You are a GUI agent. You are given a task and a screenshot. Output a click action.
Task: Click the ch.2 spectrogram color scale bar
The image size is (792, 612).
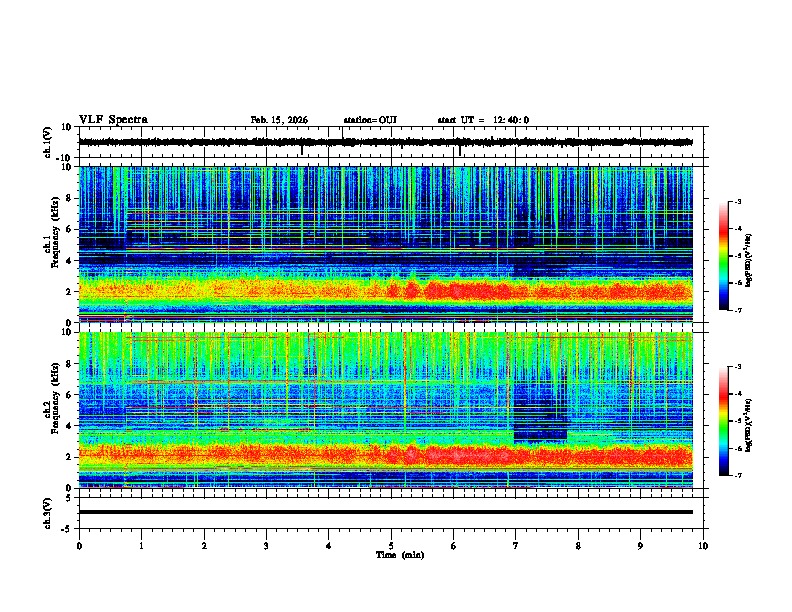pyautogui.click(x=723, y=421)
